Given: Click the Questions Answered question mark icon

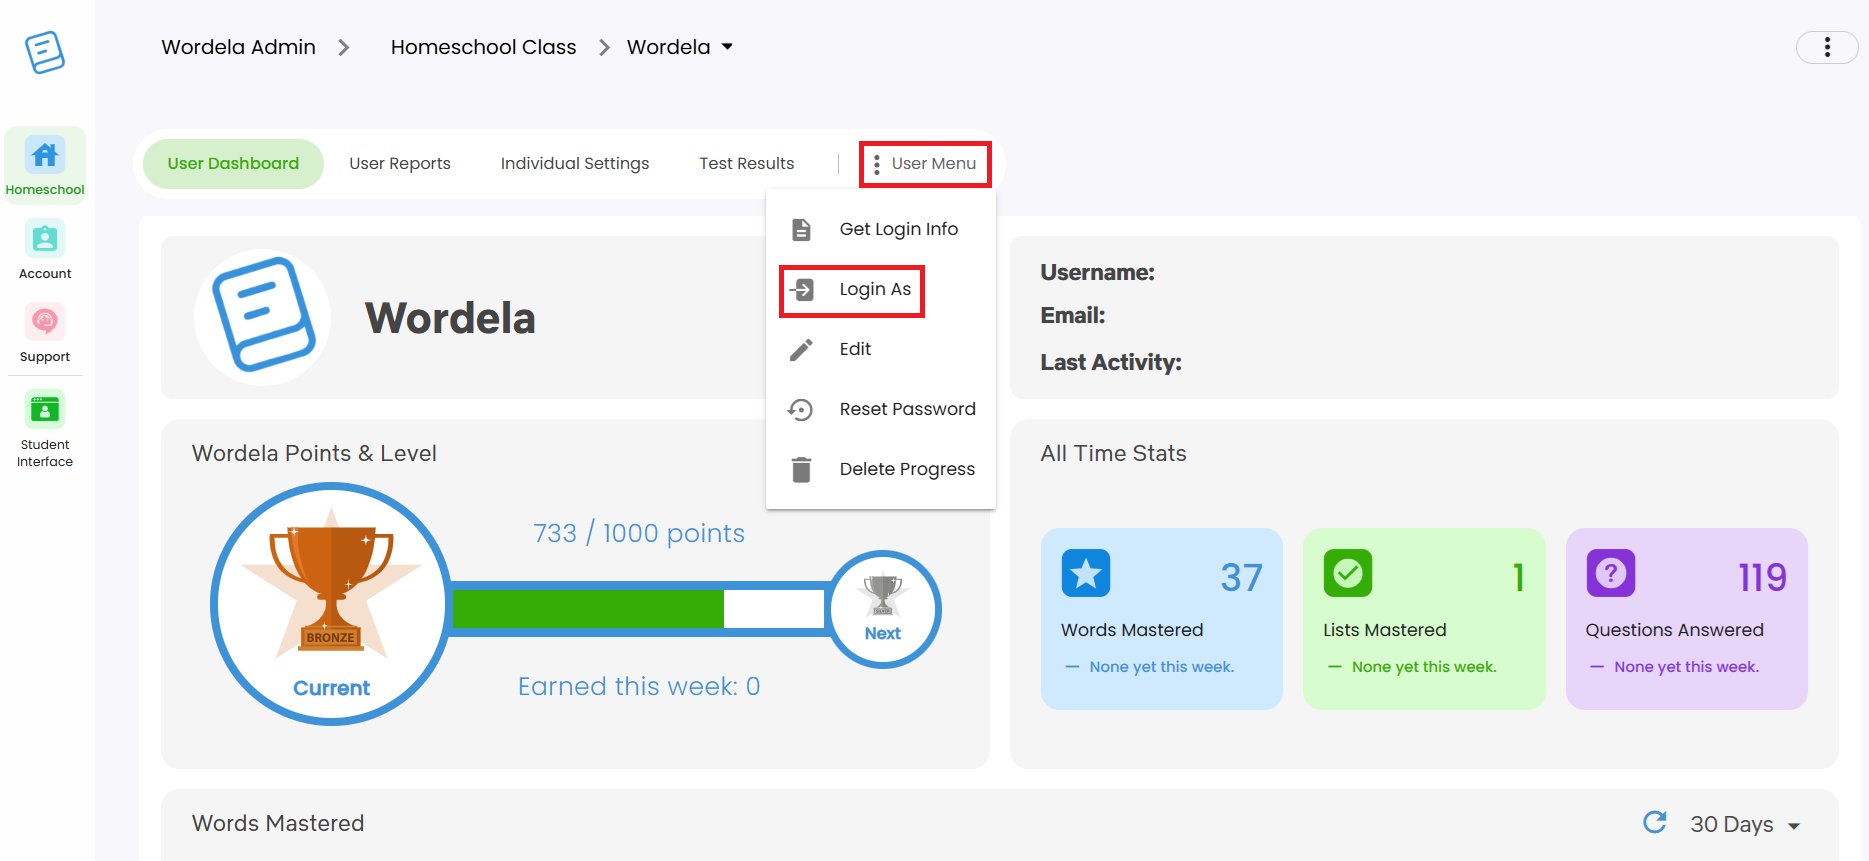Looking at the screenshot, I should point(1610,573).
